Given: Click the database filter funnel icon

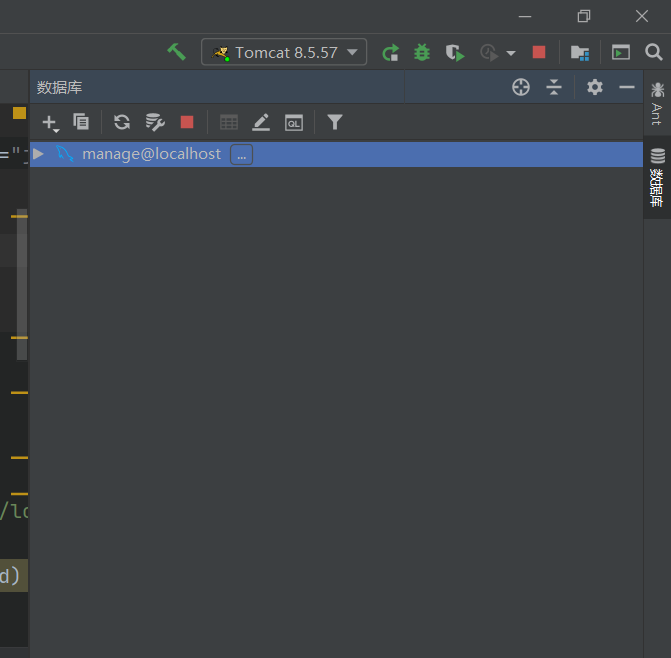Looking at the screenshot, I should pos(335,122).
